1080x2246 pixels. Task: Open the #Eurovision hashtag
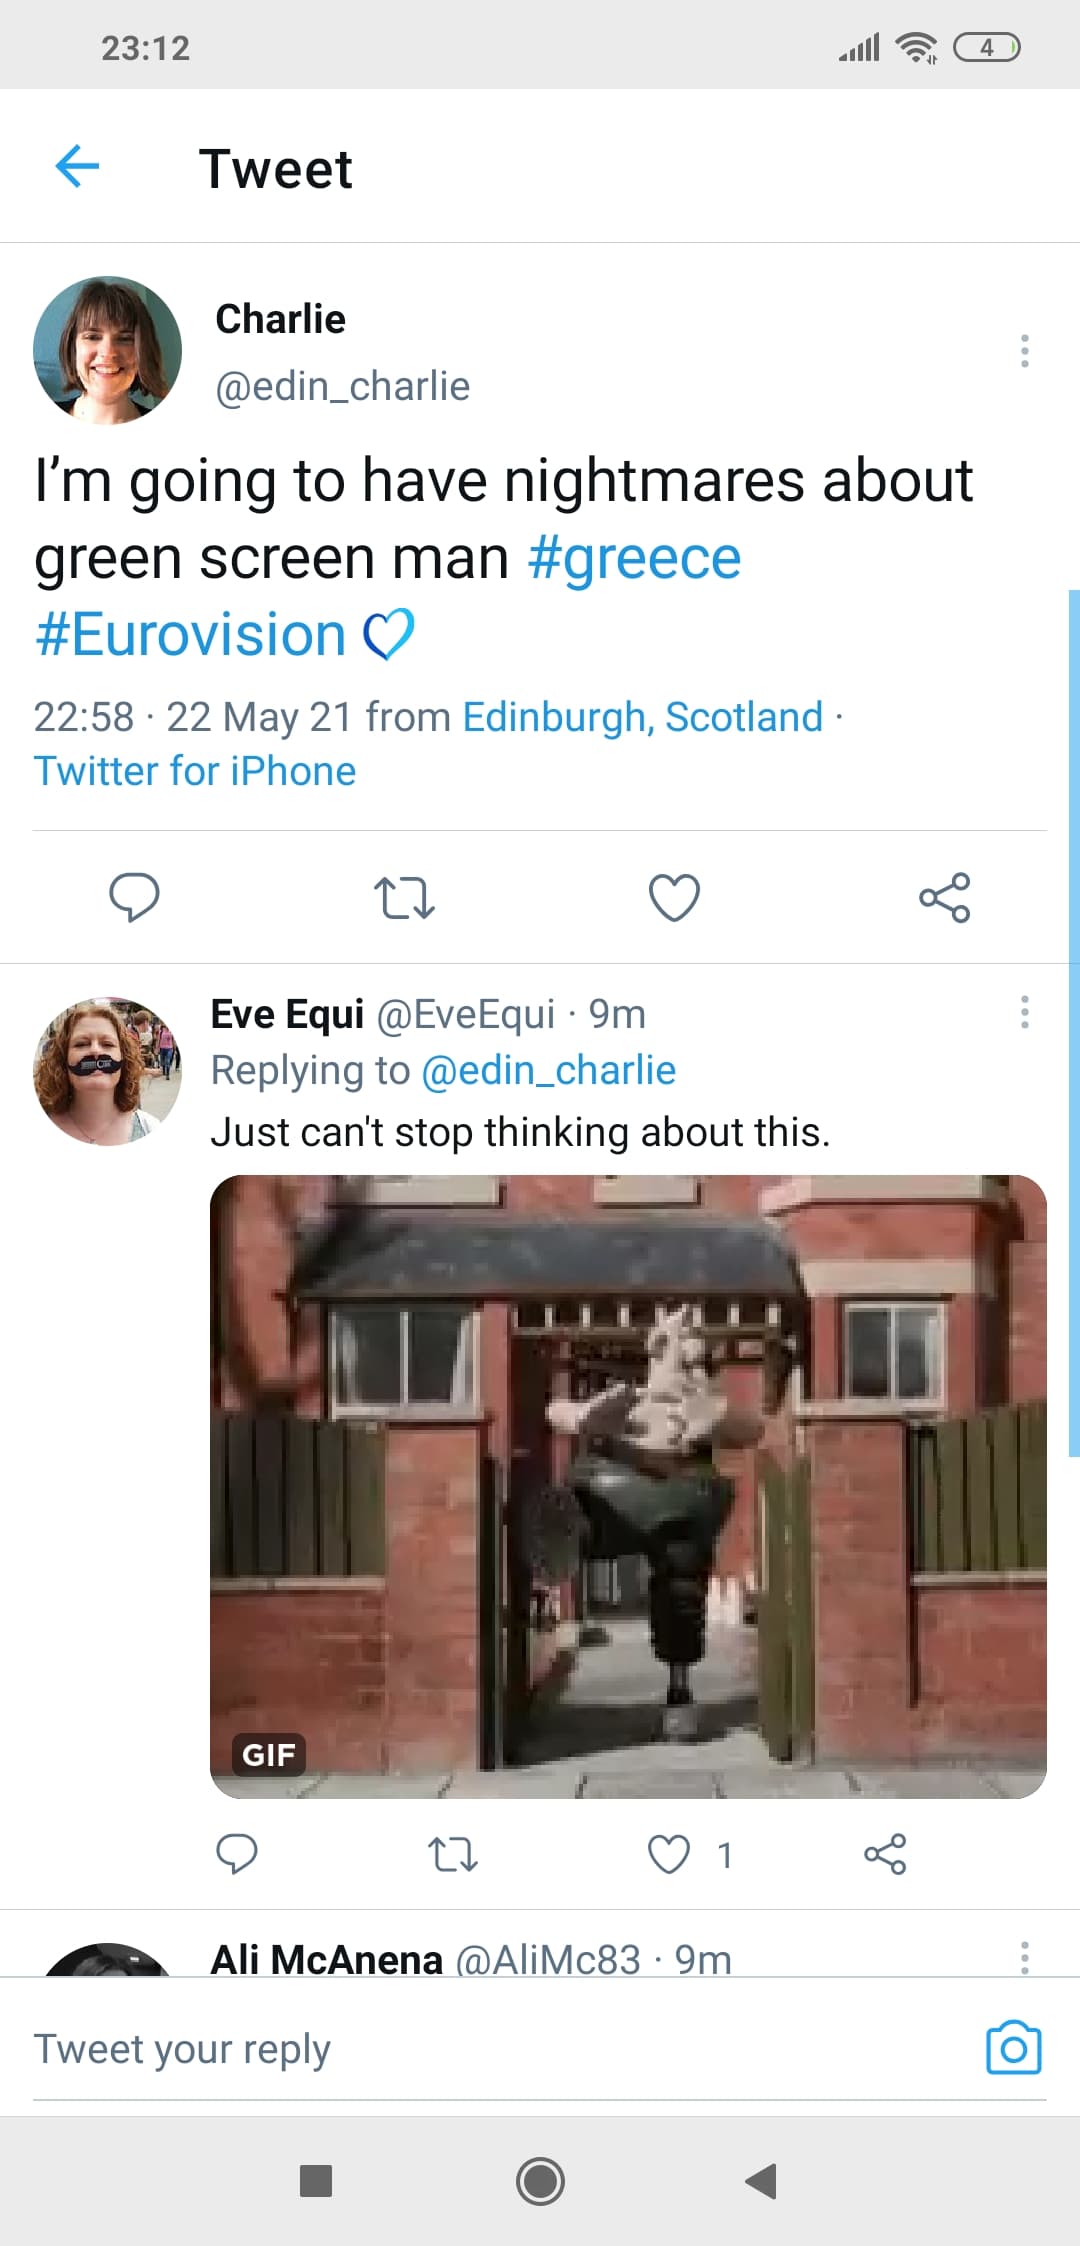[x=190, y=635]
